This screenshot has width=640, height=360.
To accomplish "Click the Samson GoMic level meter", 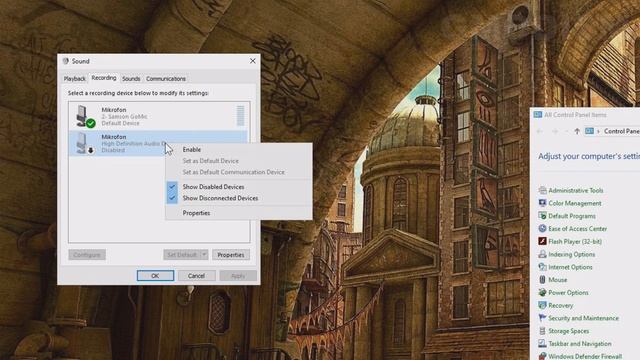I will (x=240, y=116).
